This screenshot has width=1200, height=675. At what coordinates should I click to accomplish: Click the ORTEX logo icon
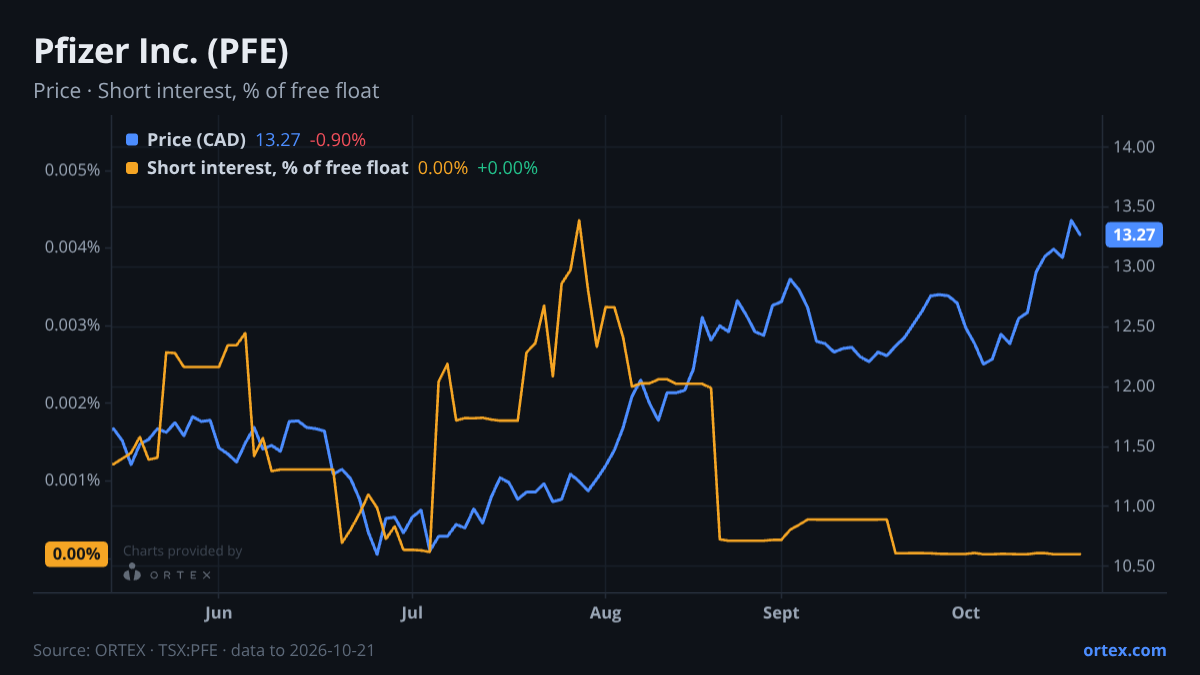(132, 573)
